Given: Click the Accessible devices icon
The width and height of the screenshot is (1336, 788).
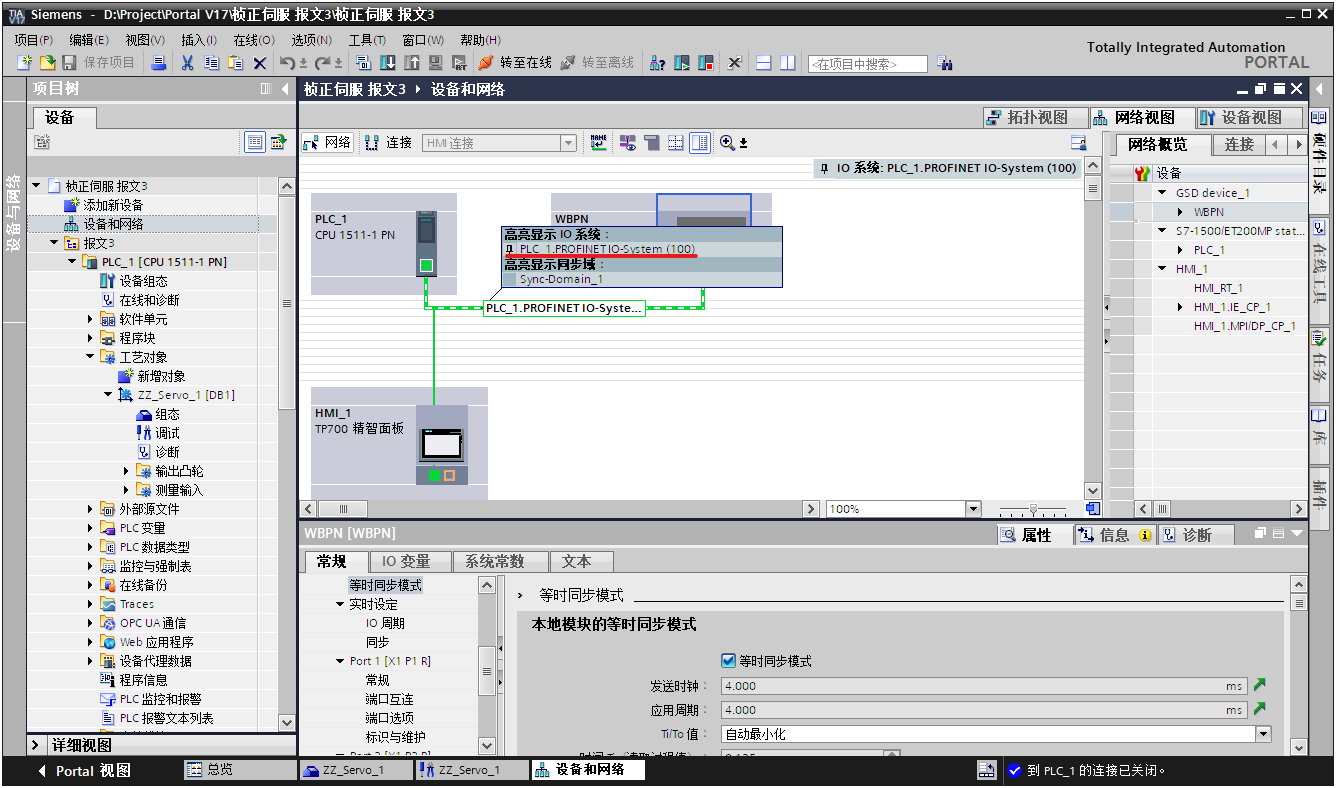Looking at the screenshot, I should [x=657, y=63].
